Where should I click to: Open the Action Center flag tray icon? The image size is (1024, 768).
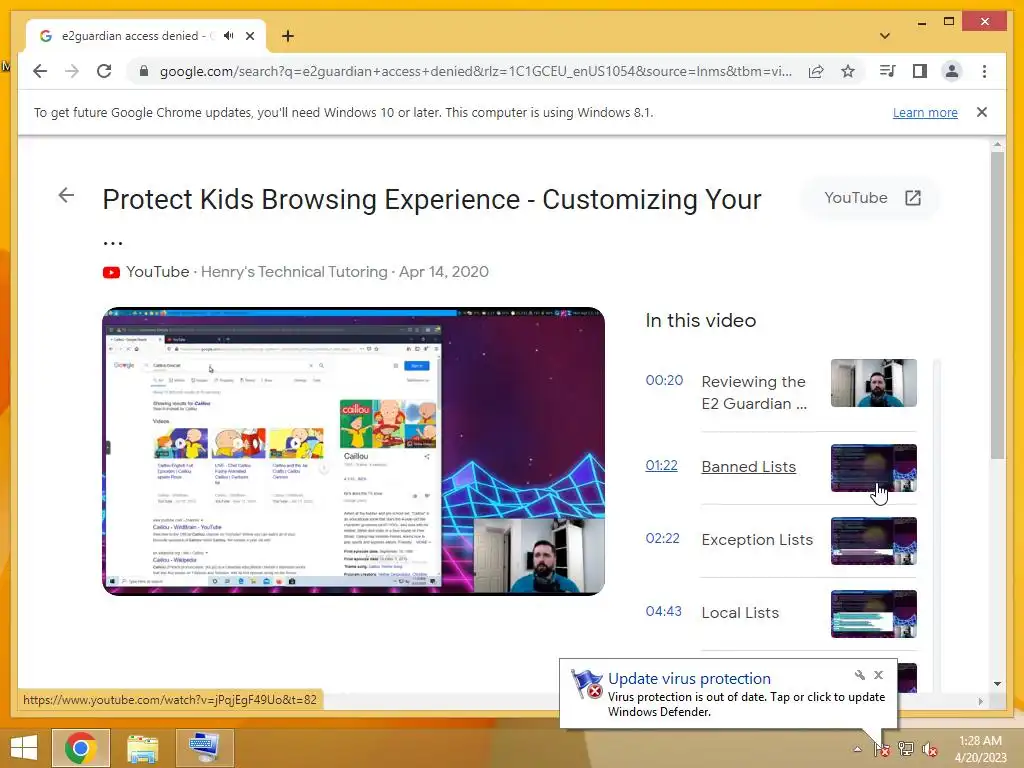coord(882,749)
